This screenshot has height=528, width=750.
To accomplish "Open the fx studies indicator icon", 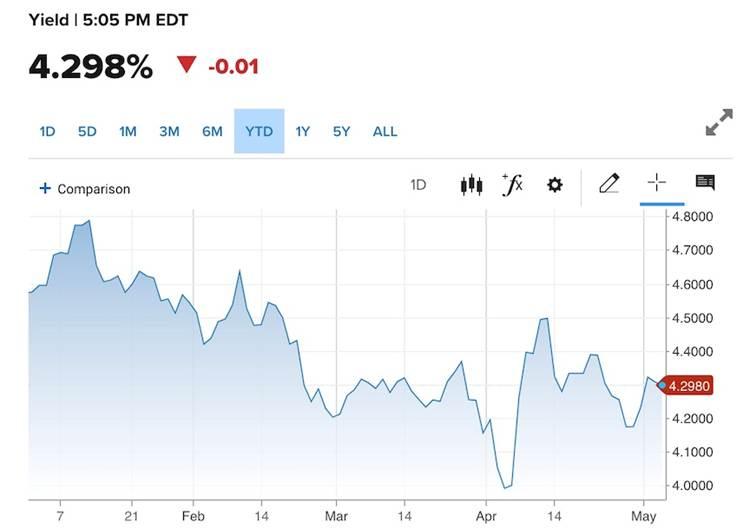I will click(x=513, y=185).
